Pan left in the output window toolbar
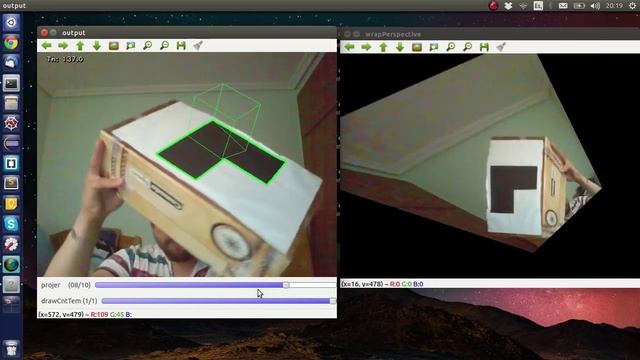This screenshot has width=640, height=360. tap(47, 46)
